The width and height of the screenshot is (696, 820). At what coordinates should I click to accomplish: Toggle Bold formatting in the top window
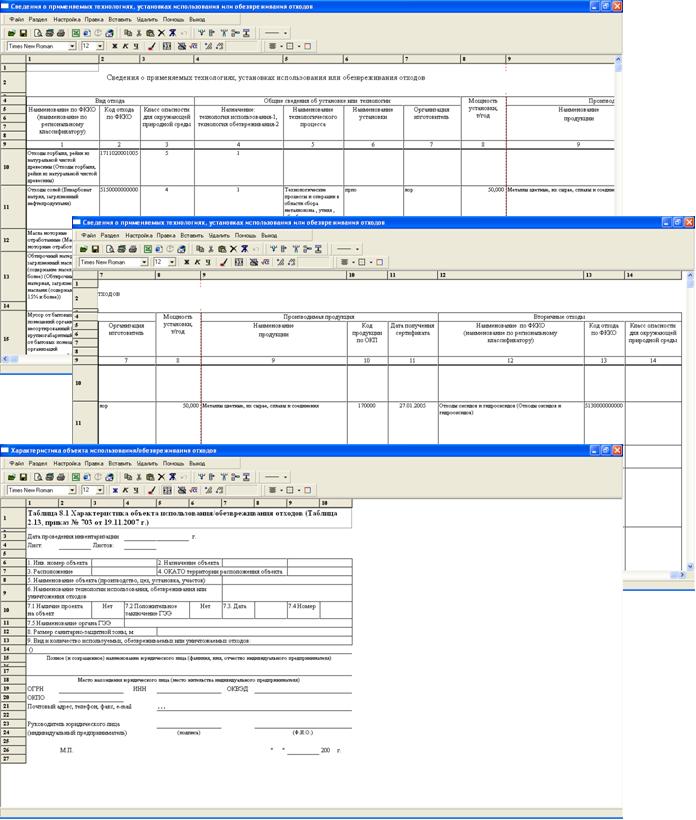114,46
